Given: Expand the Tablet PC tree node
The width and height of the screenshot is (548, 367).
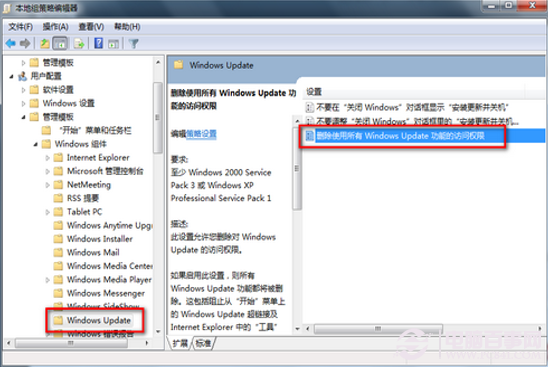Looking at the screenshot, I should pyautogui.click(x=48, y=212).
